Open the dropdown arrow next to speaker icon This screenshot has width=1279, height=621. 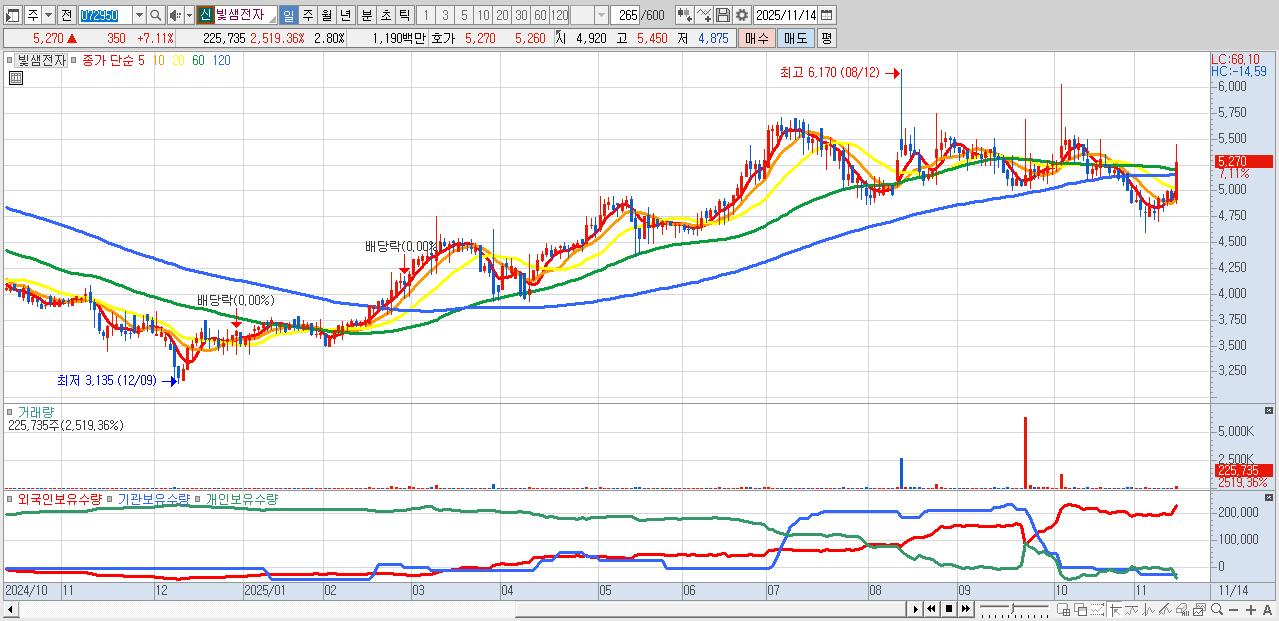[x=189, y=15]
